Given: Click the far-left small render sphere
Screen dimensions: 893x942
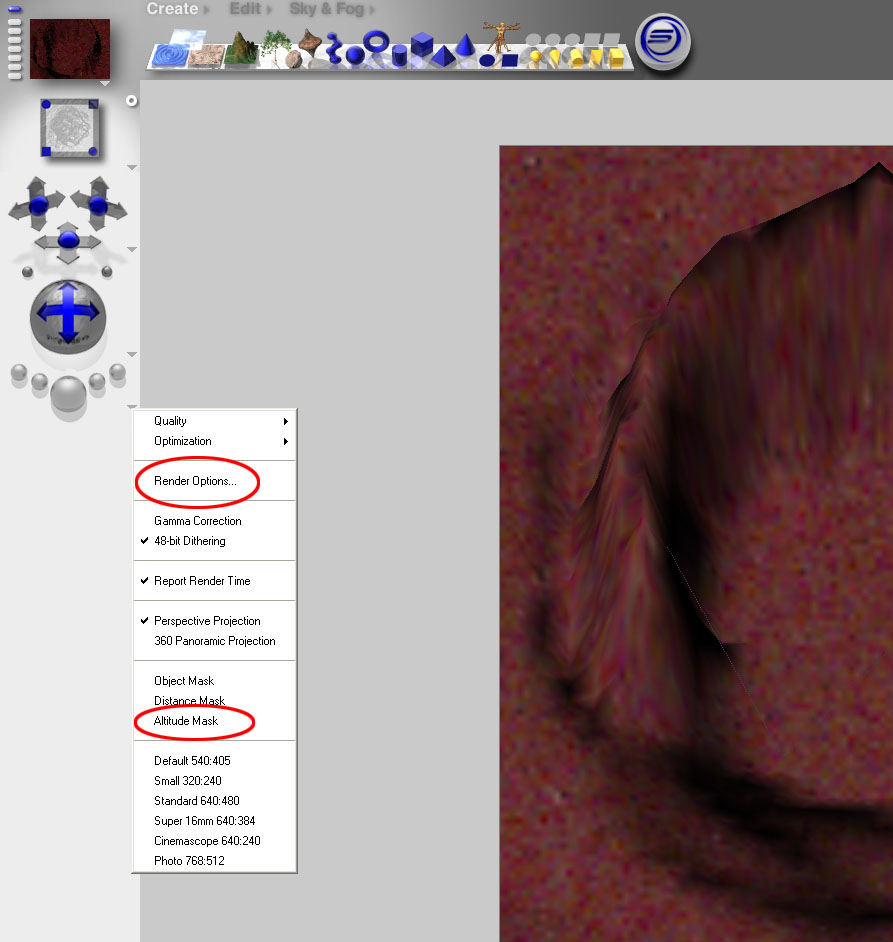Looking at the screenshot, I should 19,372.
